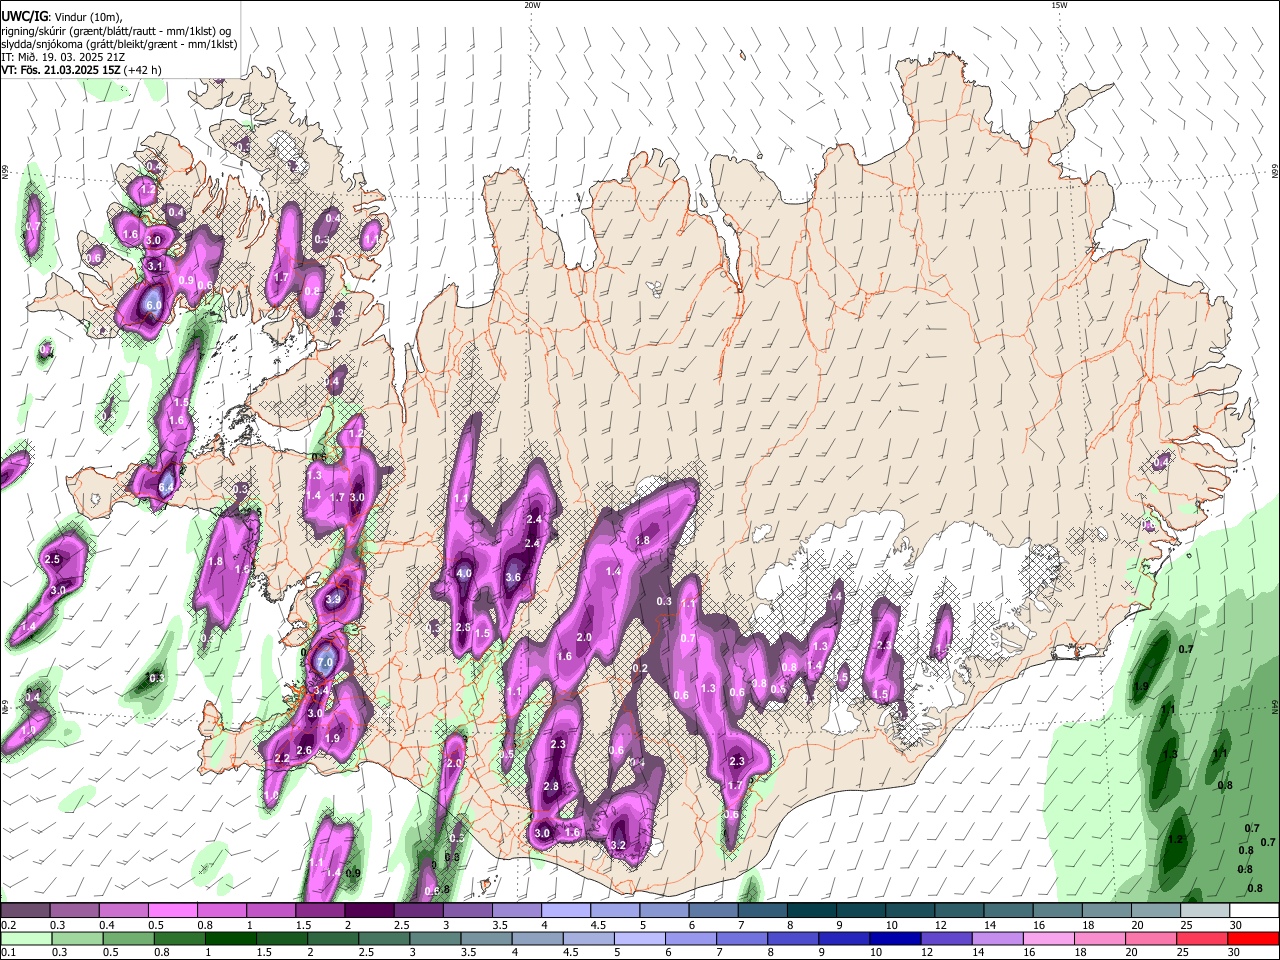Click the '3.1' precipitation value in the Westfjords

155,266
